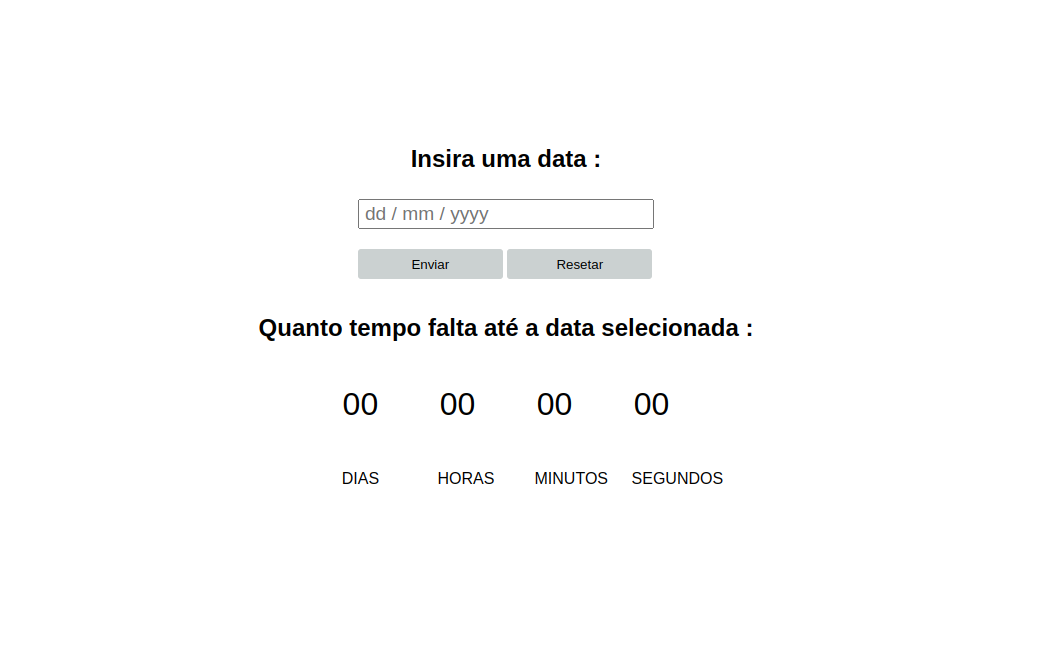
Task: Click the word 'selecionada' in the heading
Action: tap(669, 328)
